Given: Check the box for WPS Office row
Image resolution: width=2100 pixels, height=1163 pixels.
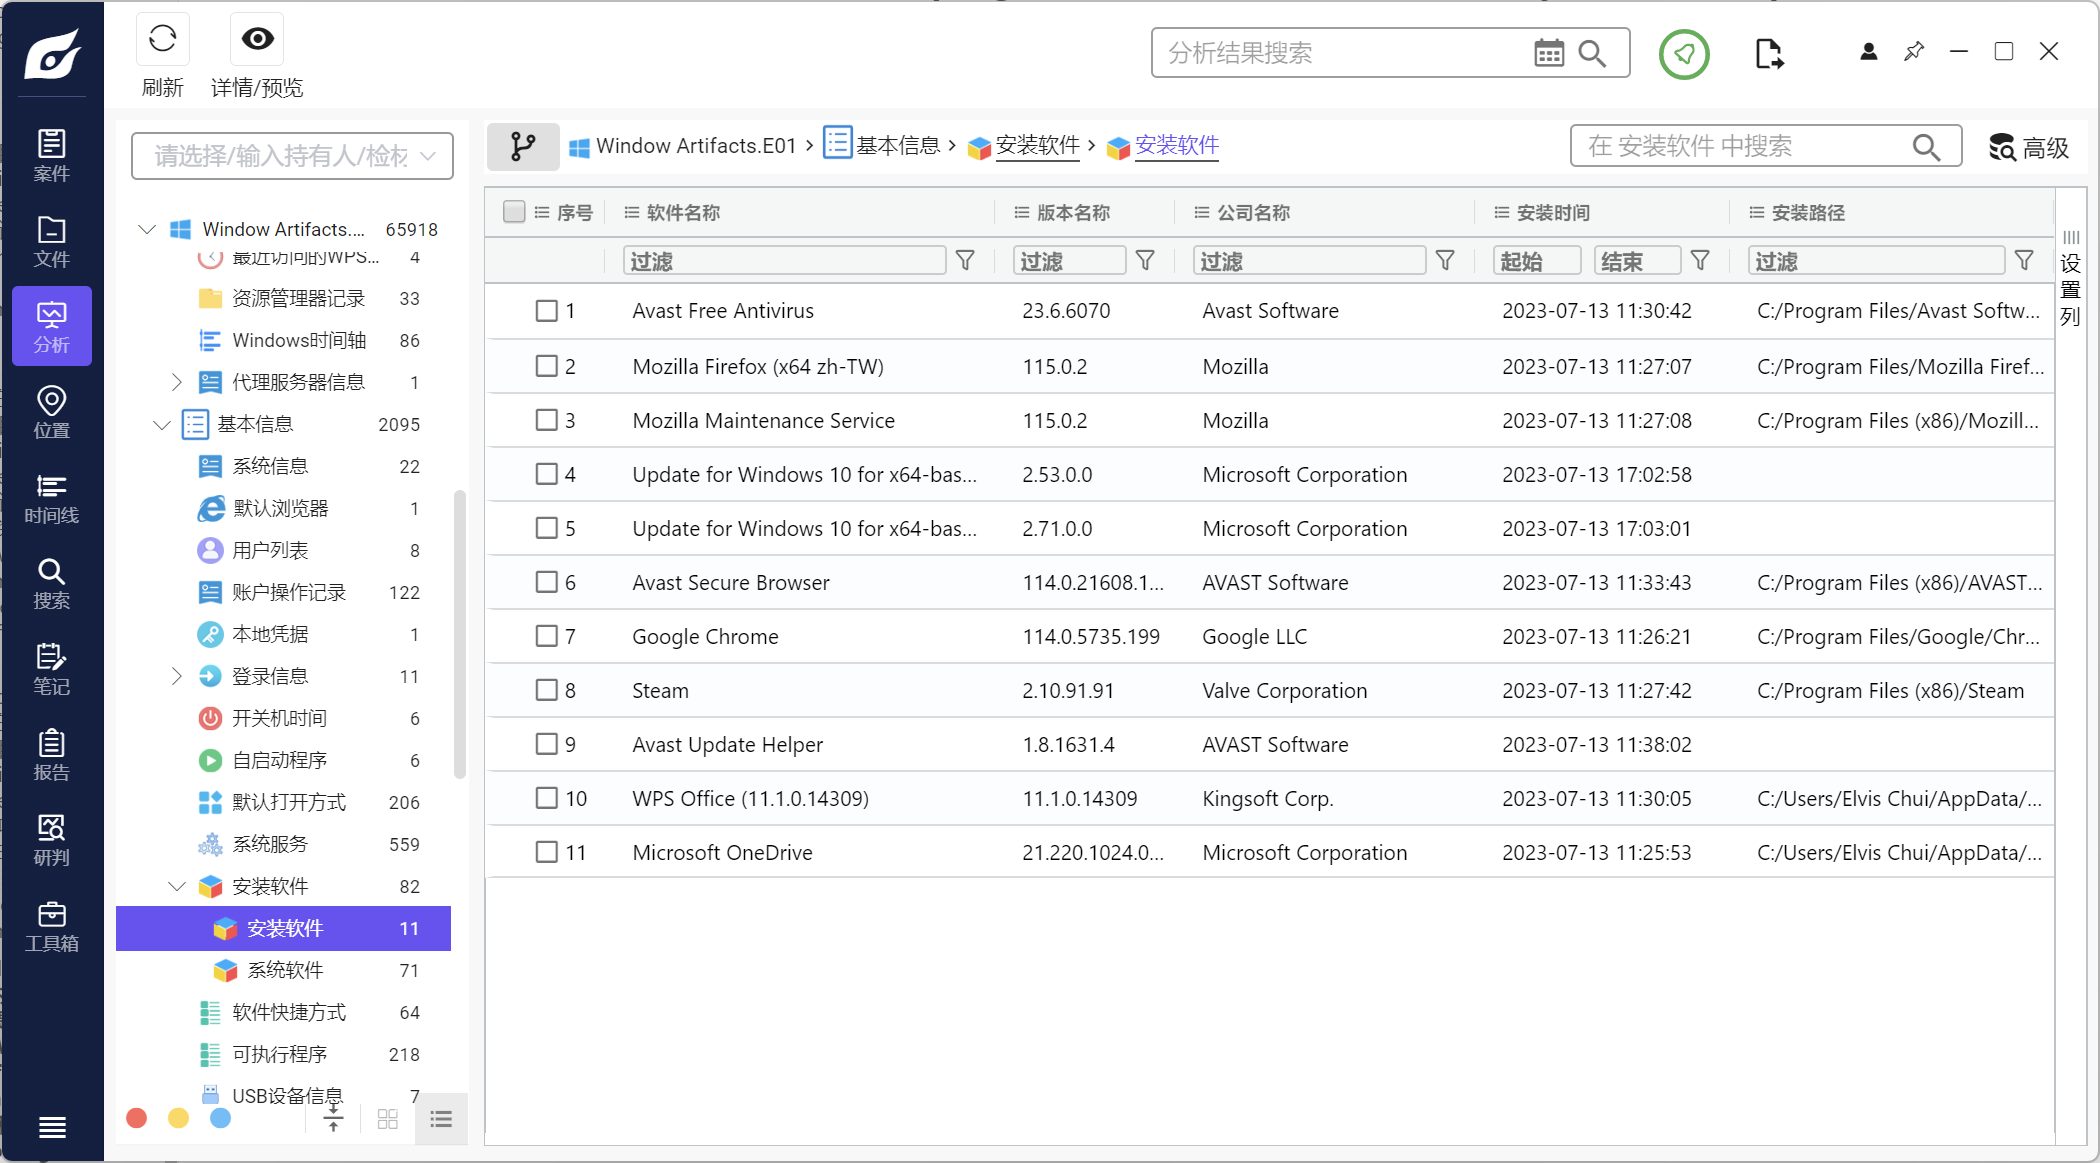Looking at the screenshot, I should [x=546, y=798].
